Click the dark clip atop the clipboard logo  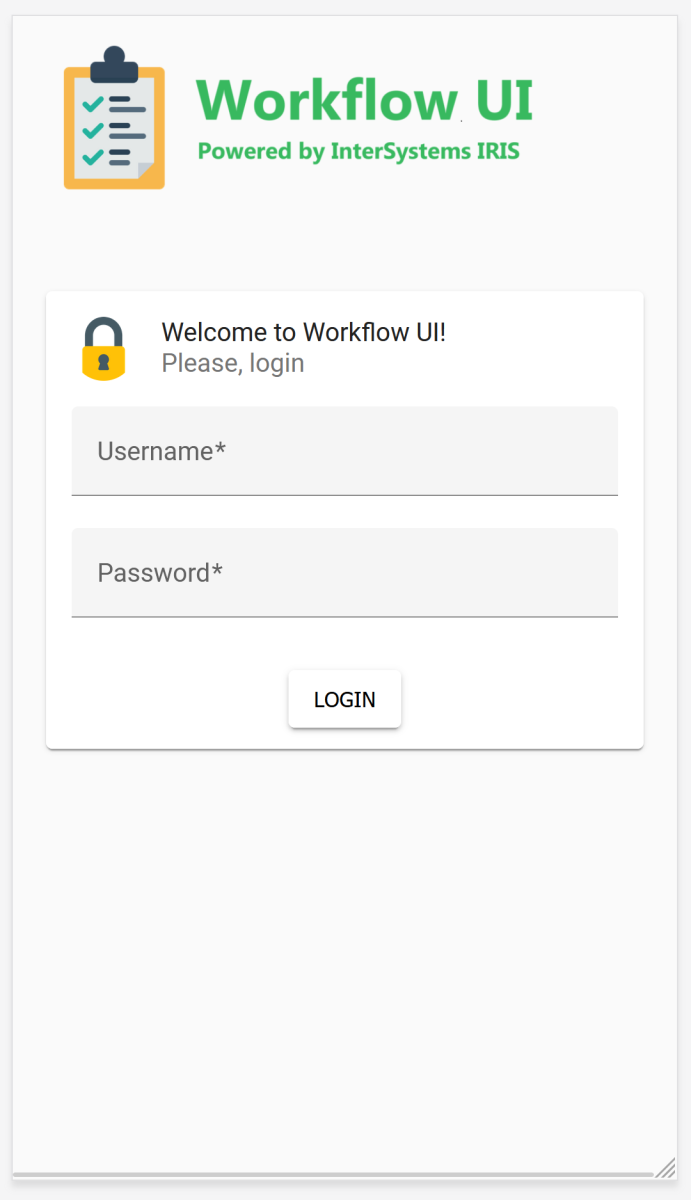tap(114, 66)
